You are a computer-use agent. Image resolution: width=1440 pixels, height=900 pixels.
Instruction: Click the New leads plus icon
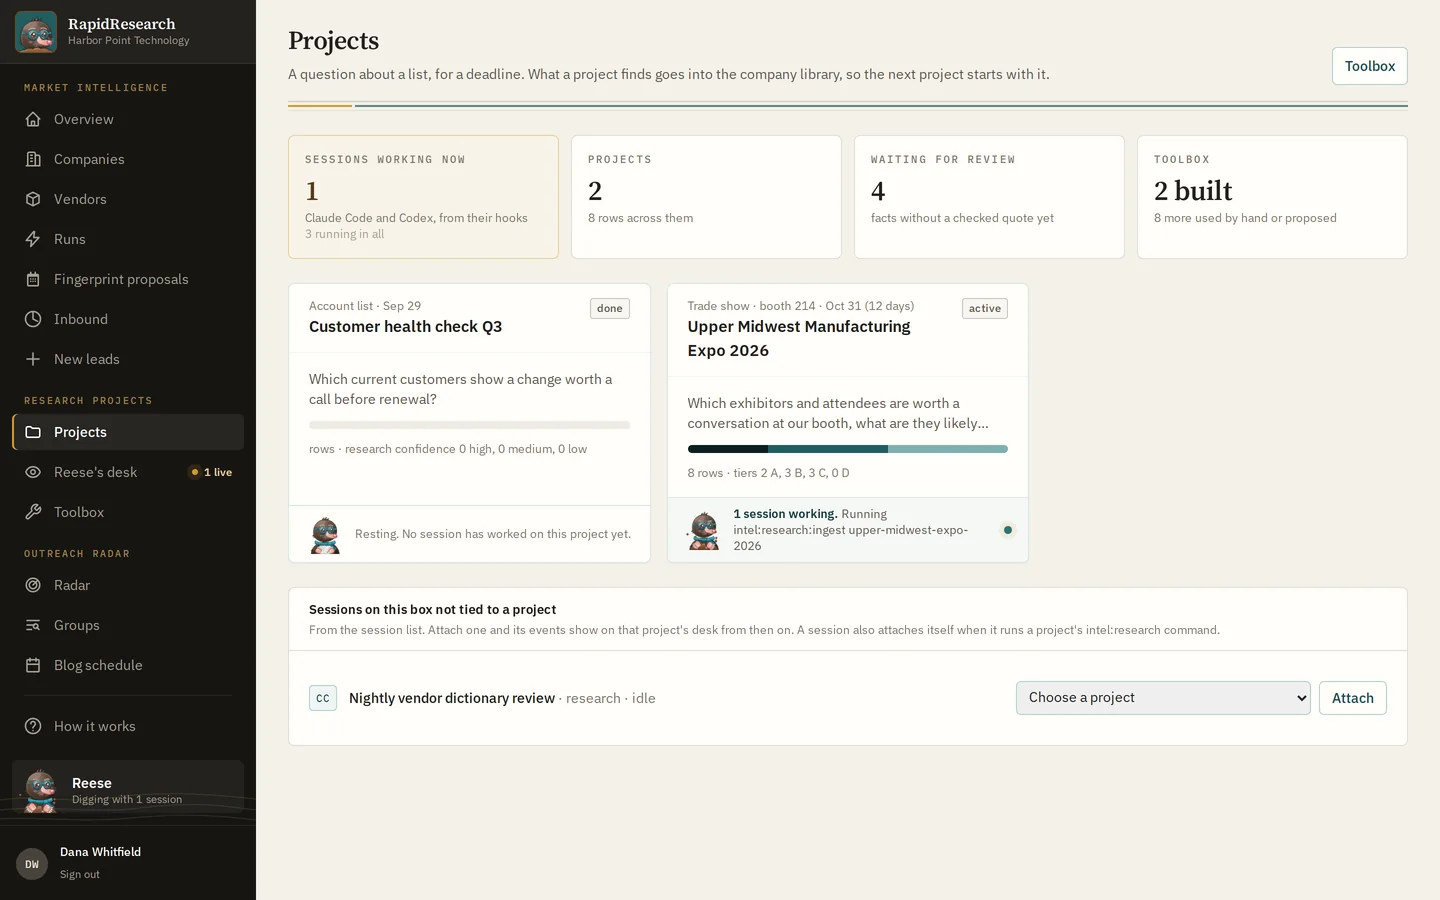pos(33,359)
